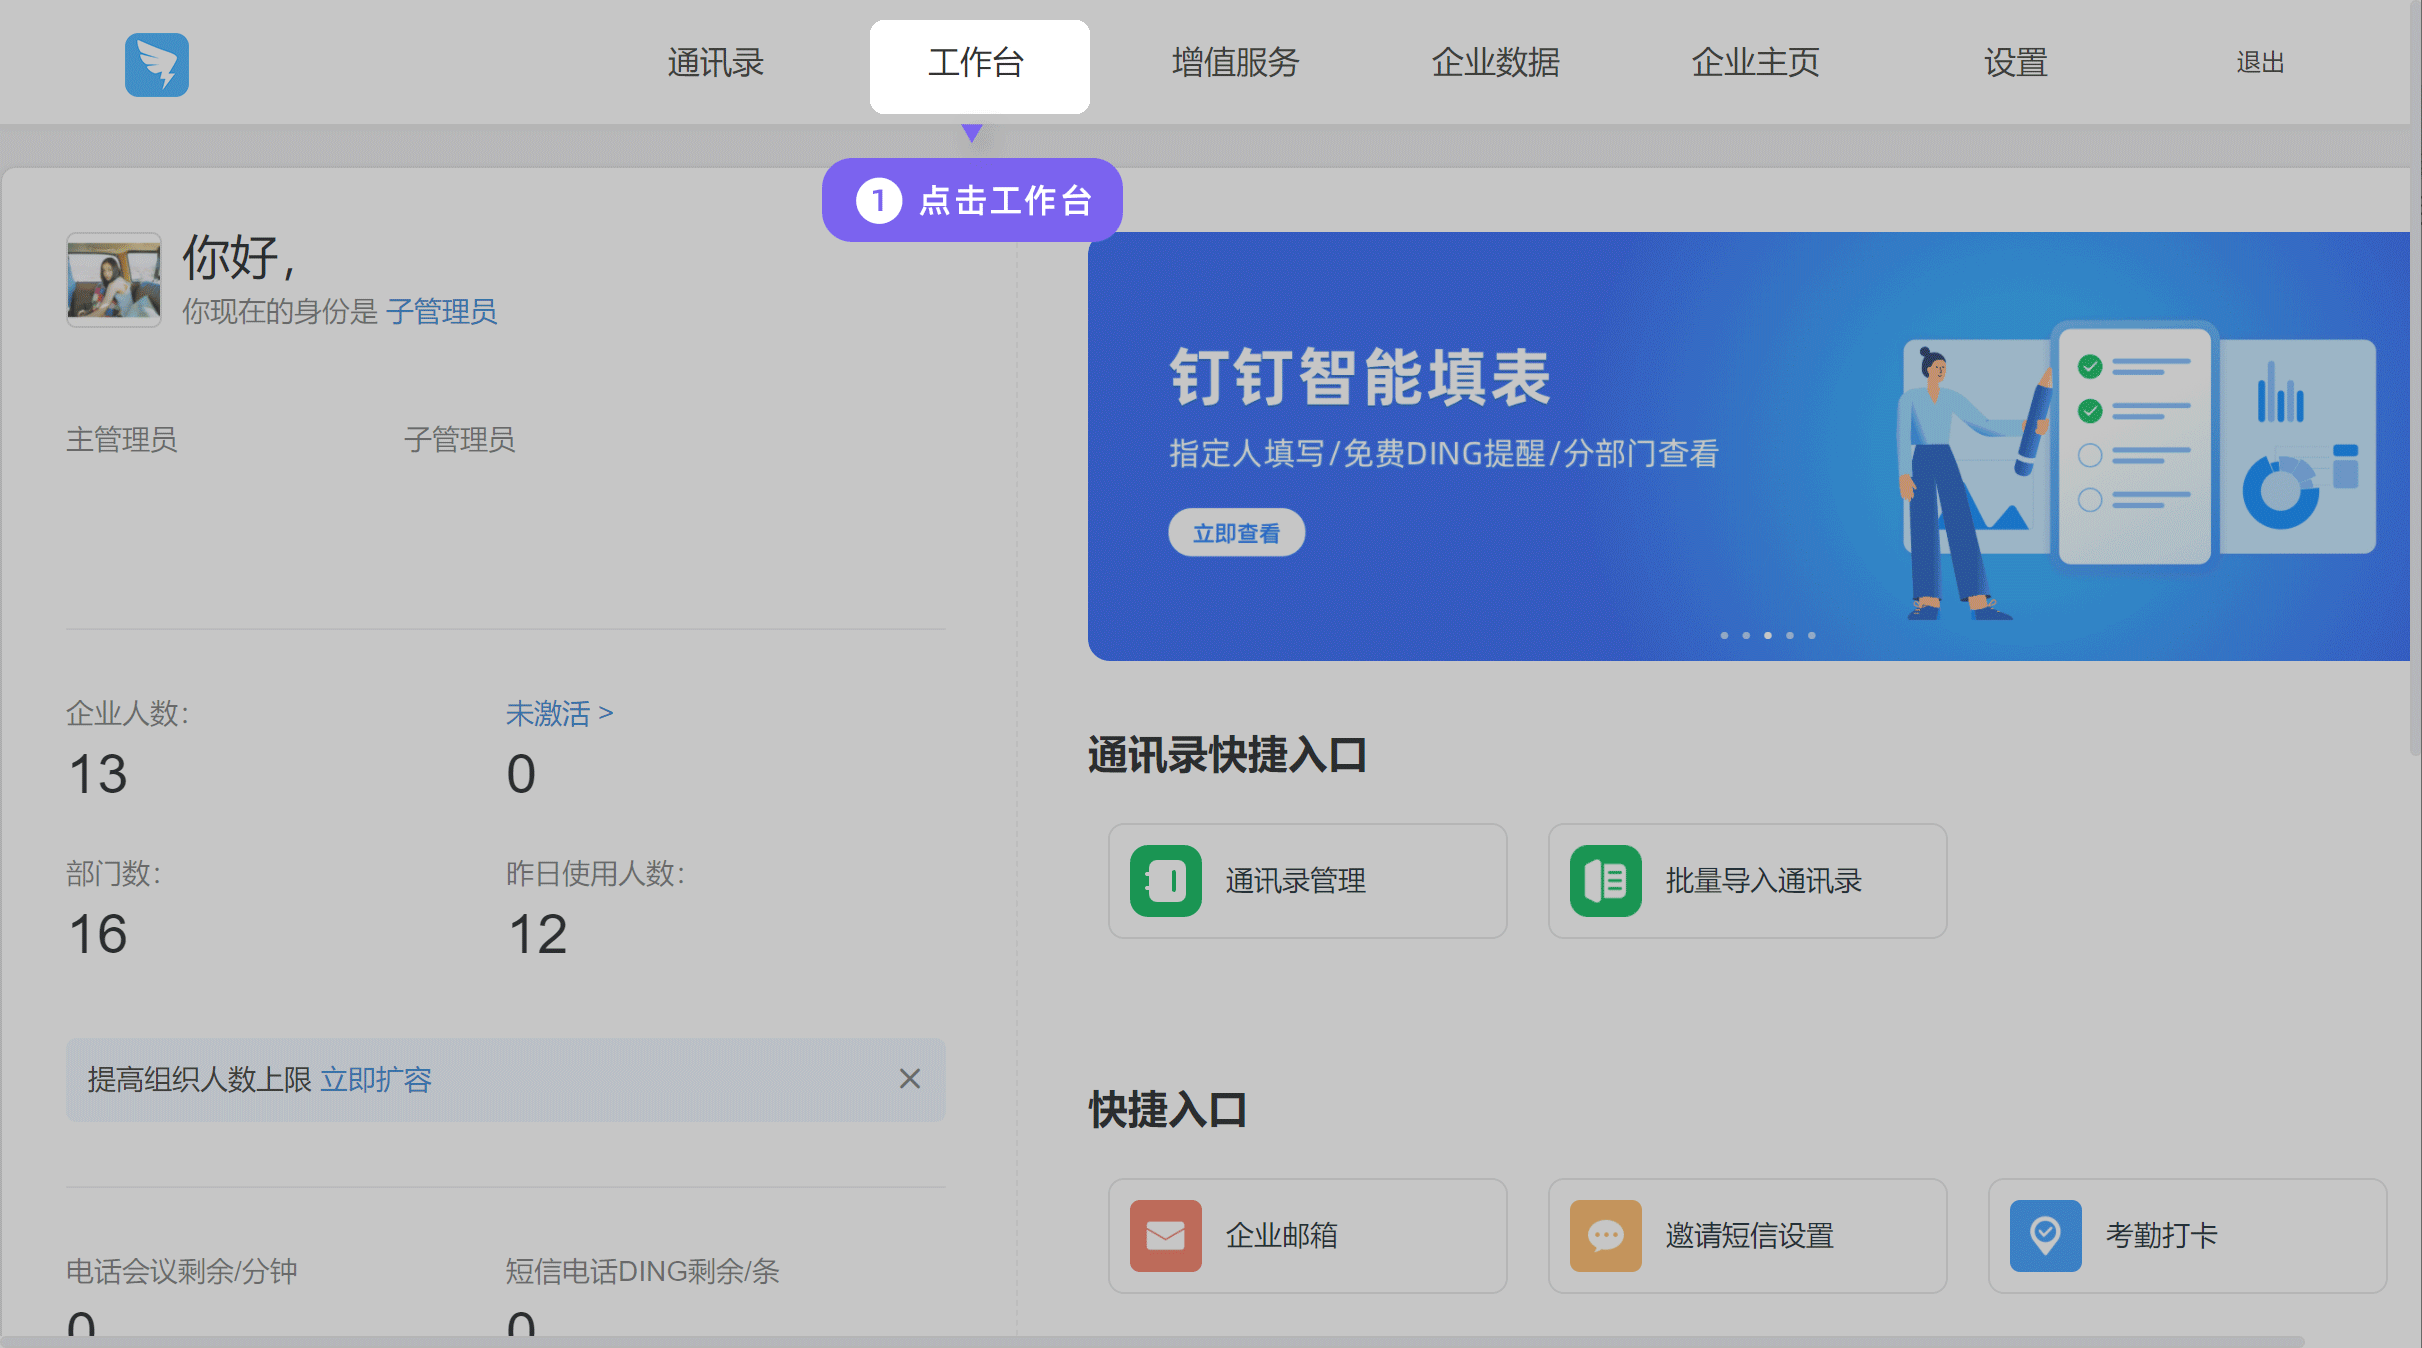
Task: Select the last banner carousel dot
Action: pyautogui.click(x=1811, y=636)
